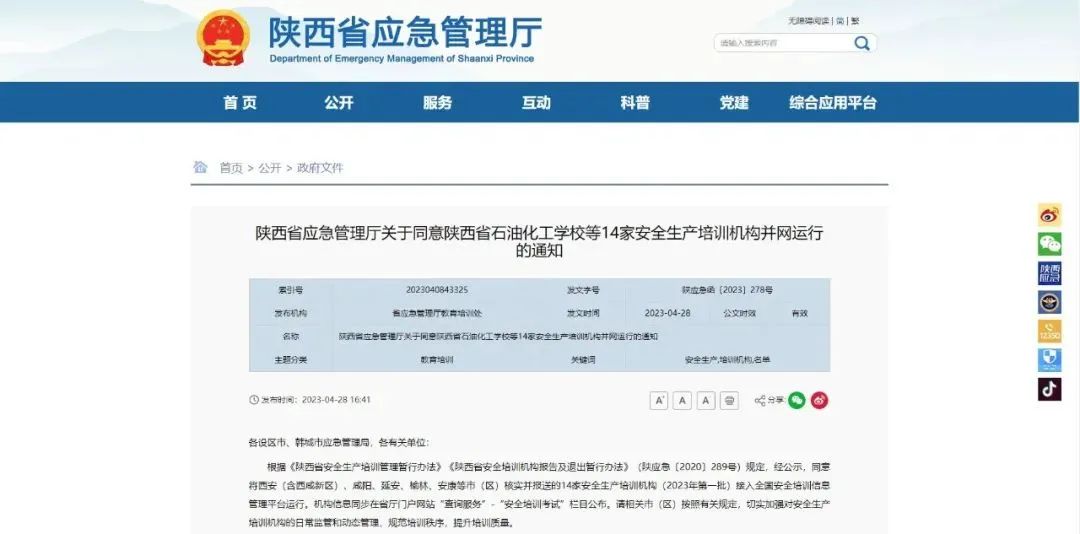Click the search magnifier icon

click(x=862, y=43)
